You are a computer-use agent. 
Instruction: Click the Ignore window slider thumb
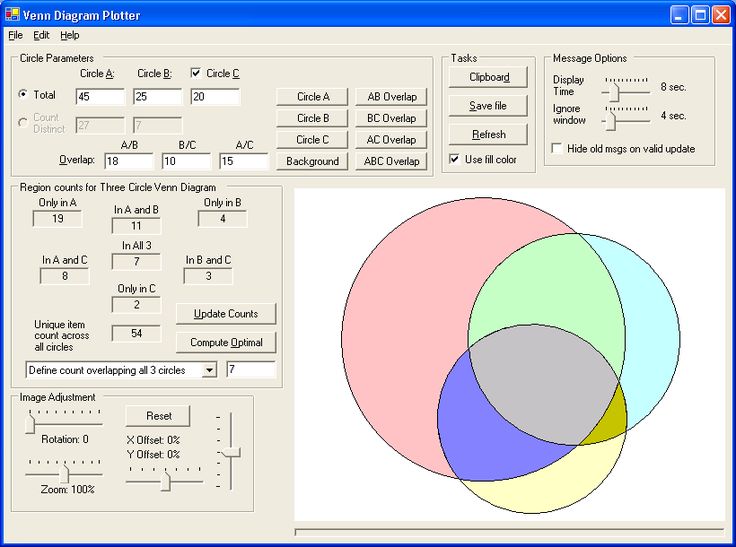click(610, 122)
